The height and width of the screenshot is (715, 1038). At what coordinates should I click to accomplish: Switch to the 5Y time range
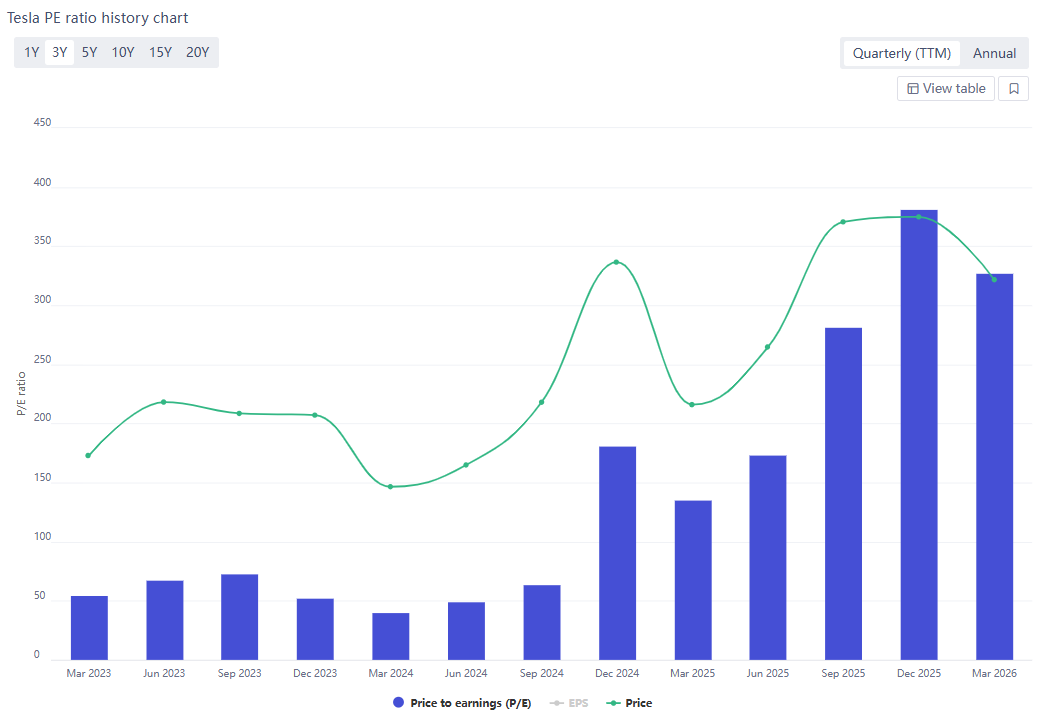pos(90,53)
